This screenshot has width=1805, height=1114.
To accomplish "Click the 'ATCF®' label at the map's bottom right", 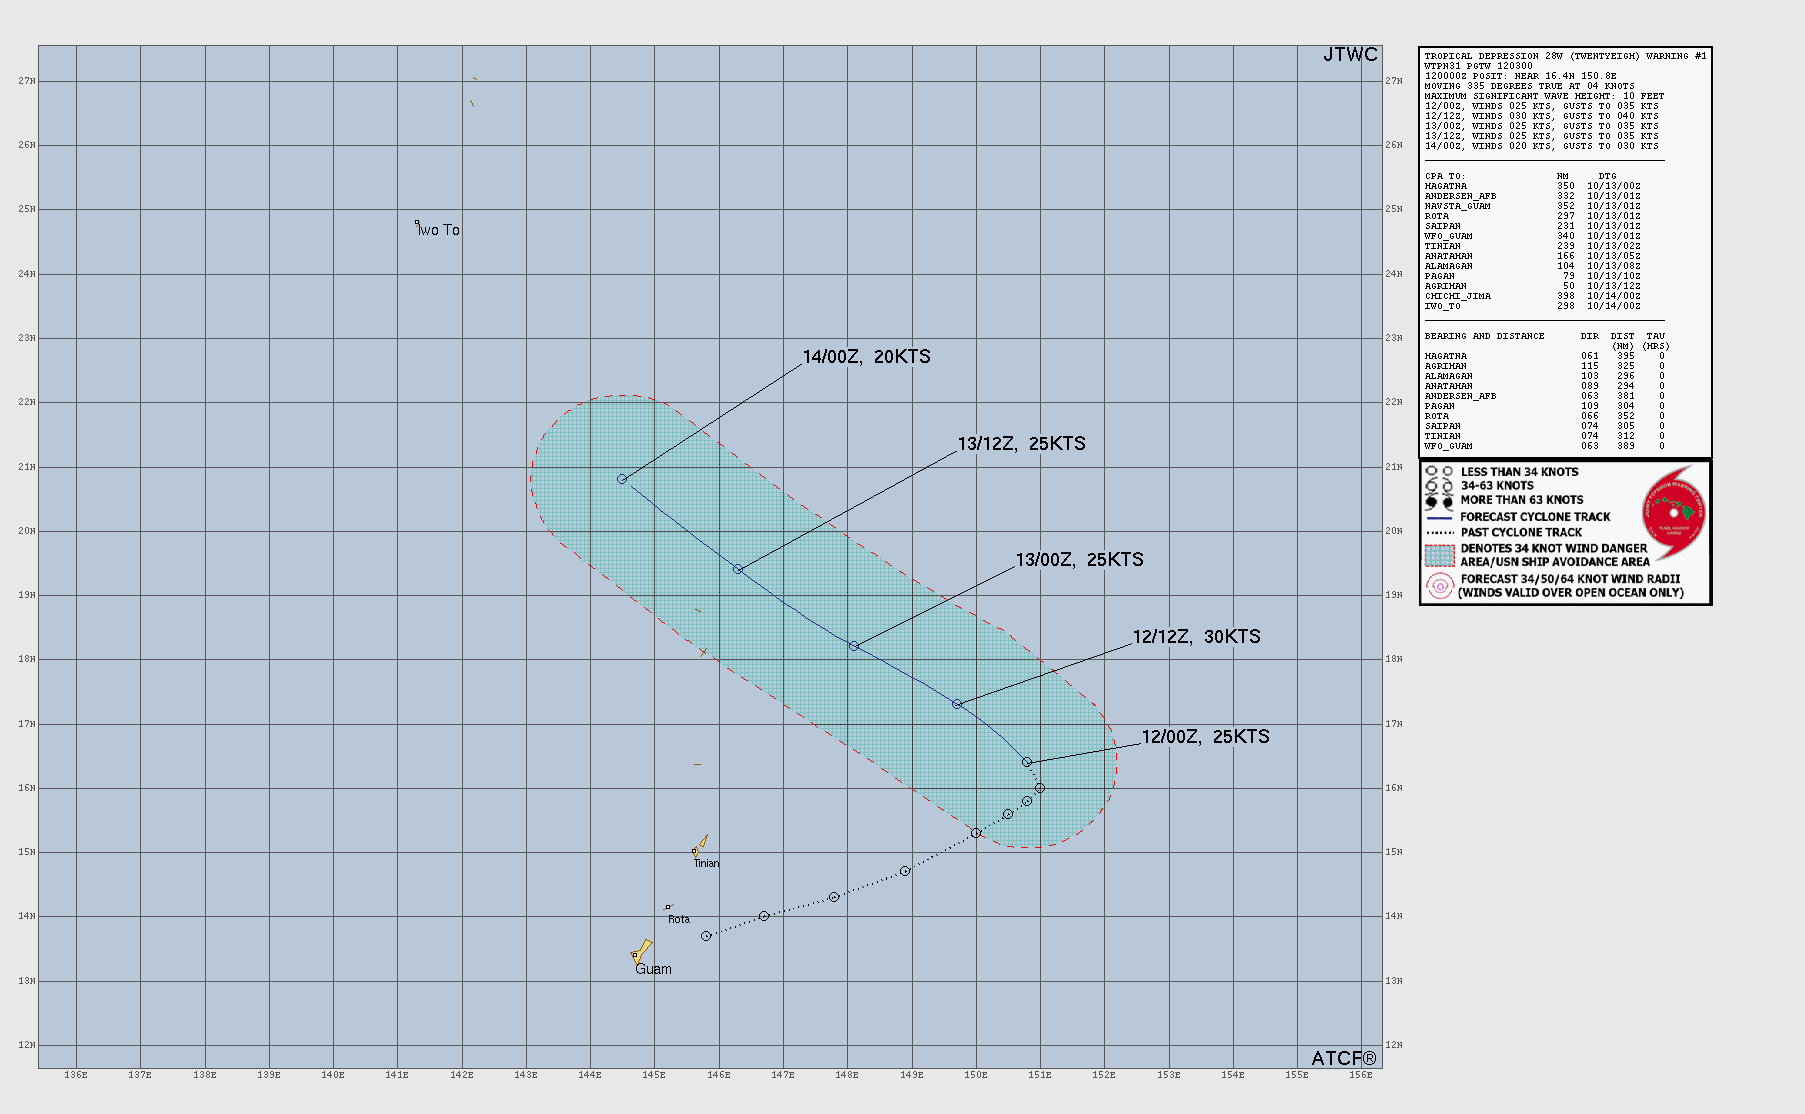I will coord(1344,1058).
